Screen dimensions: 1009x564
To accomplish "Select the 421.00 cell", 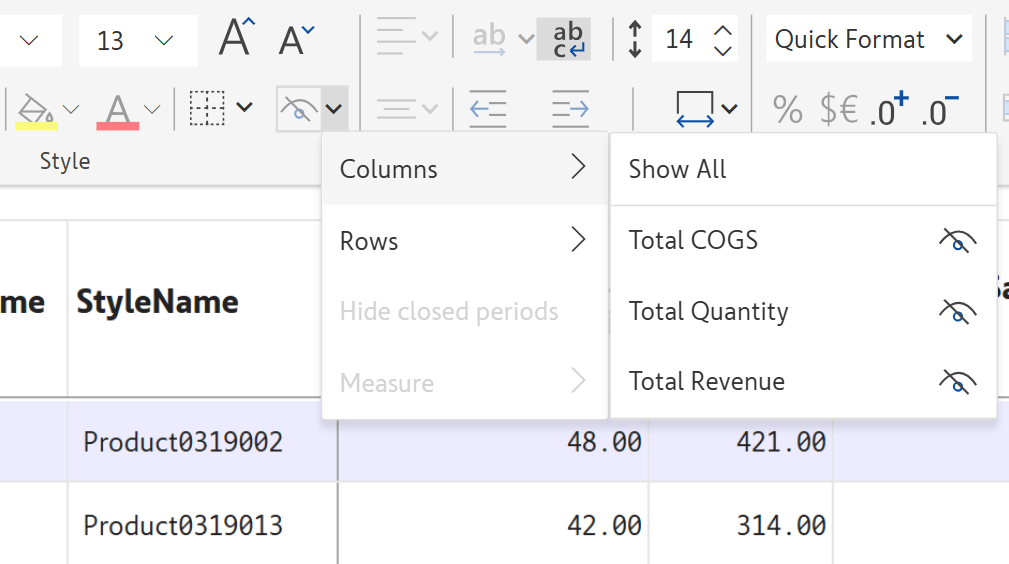I will click(x=741, y=442).
